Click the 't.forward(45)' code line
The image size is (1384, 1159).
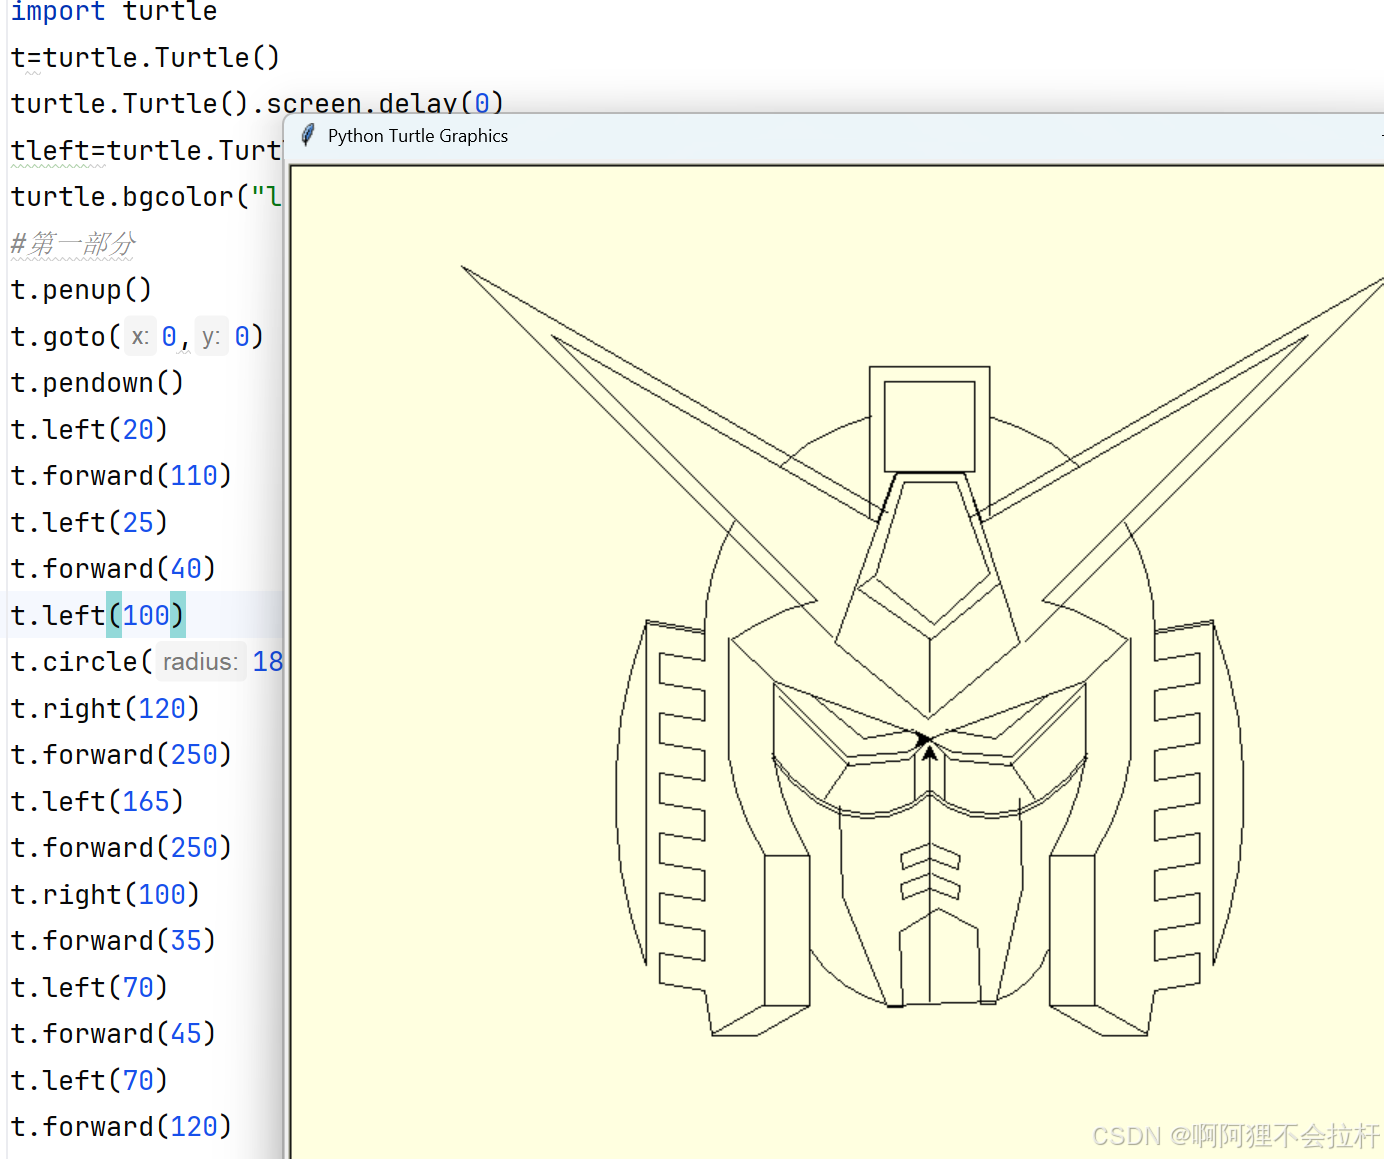coord(113,1034)
